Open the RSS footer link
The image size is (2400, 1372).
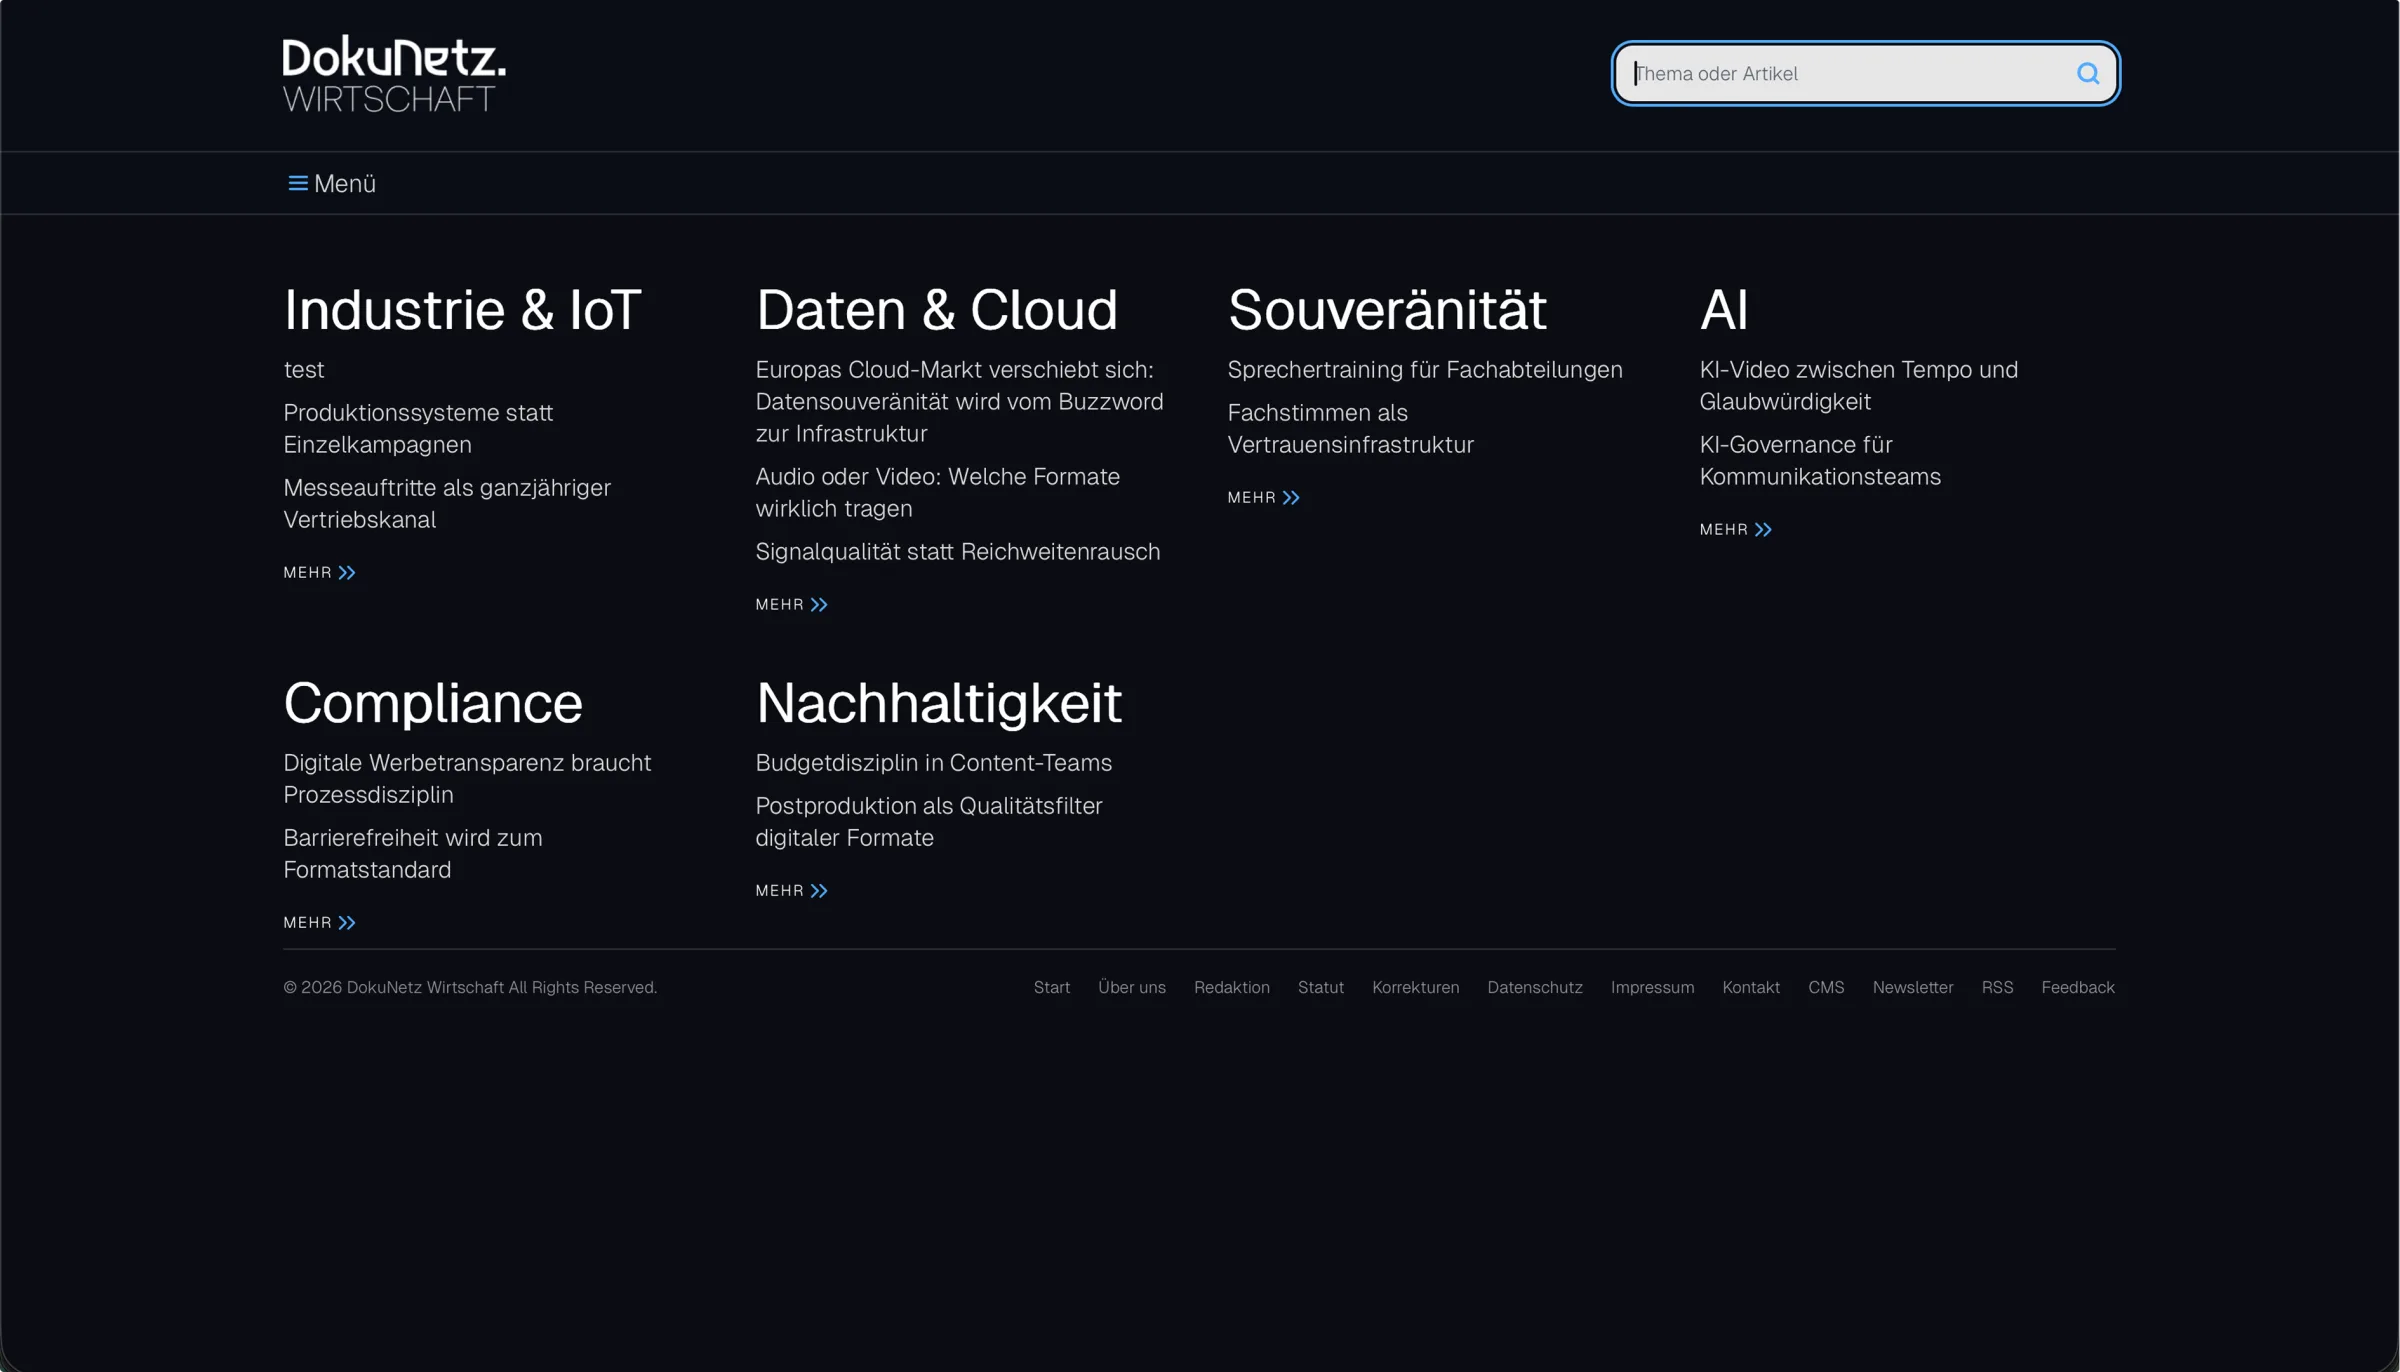1997,987
